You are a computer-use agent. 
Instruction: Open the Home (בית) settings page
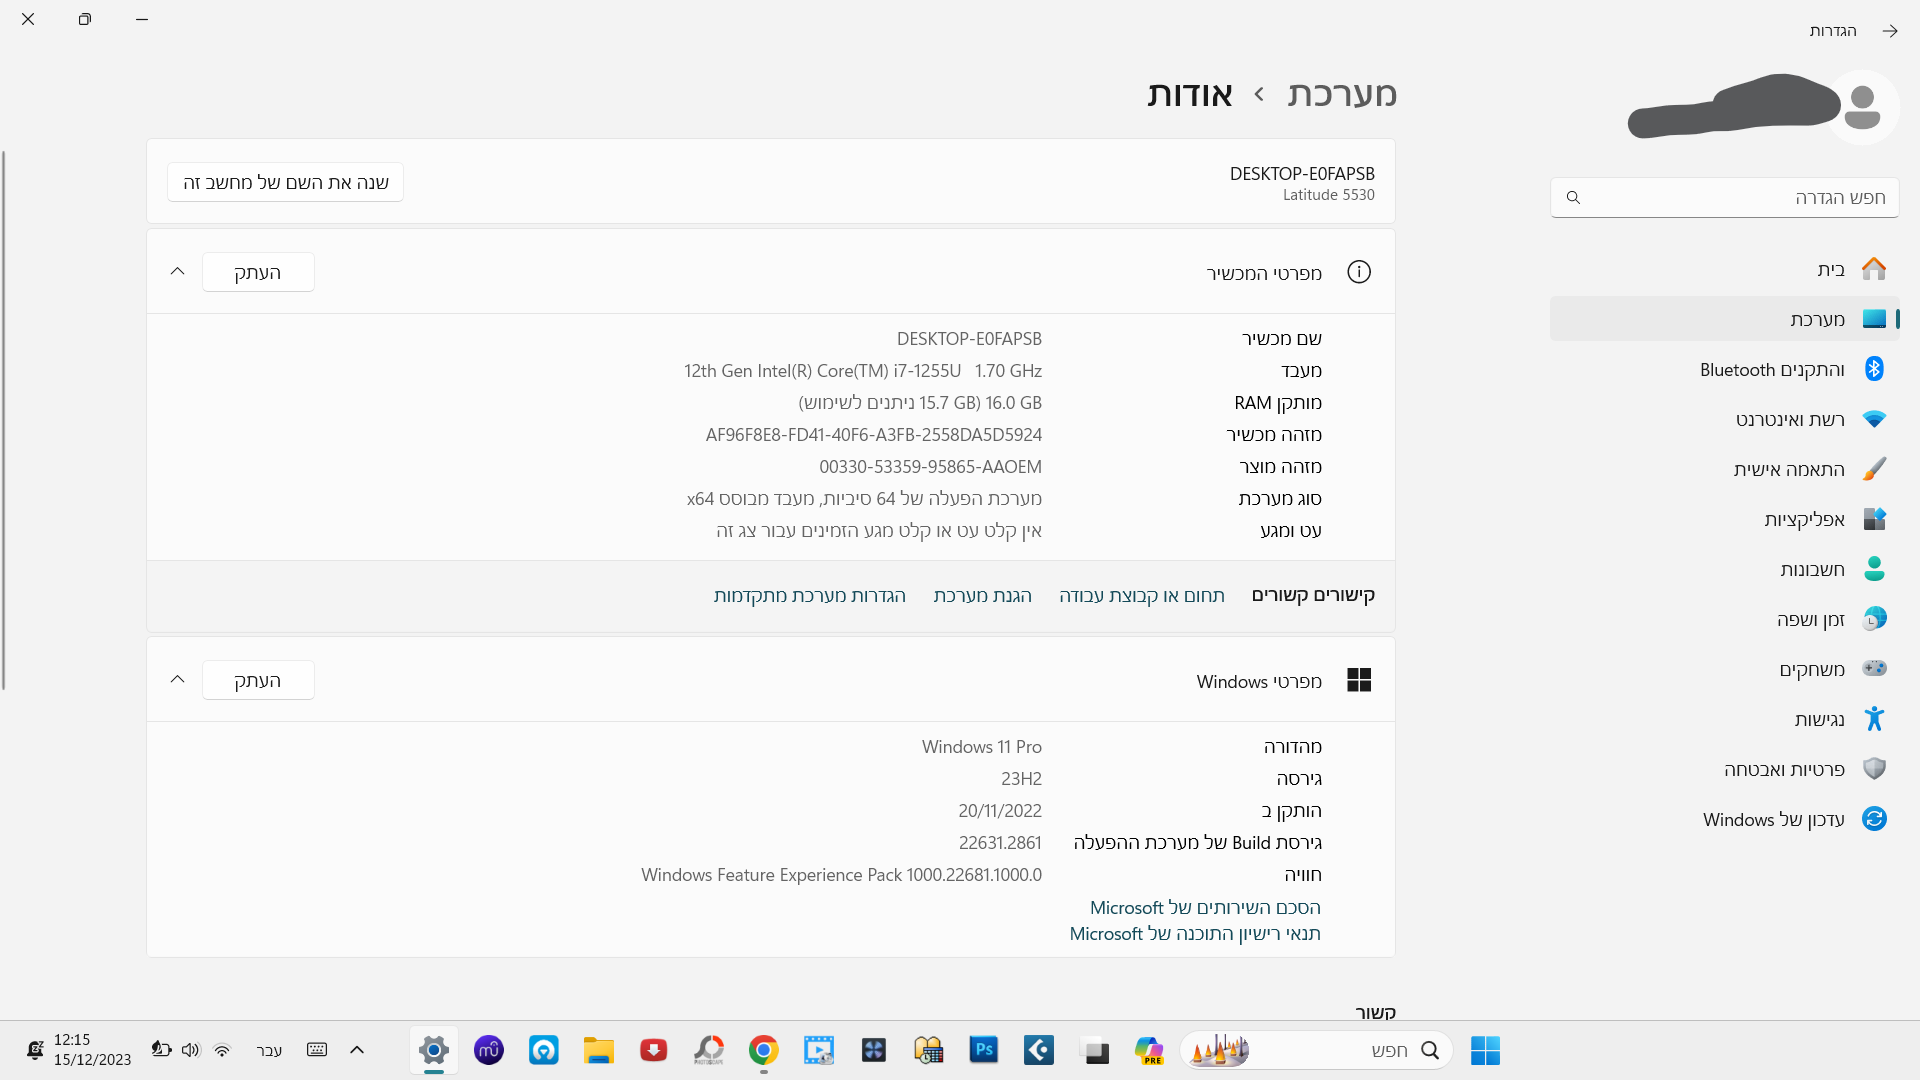[x=1830, y=270]
